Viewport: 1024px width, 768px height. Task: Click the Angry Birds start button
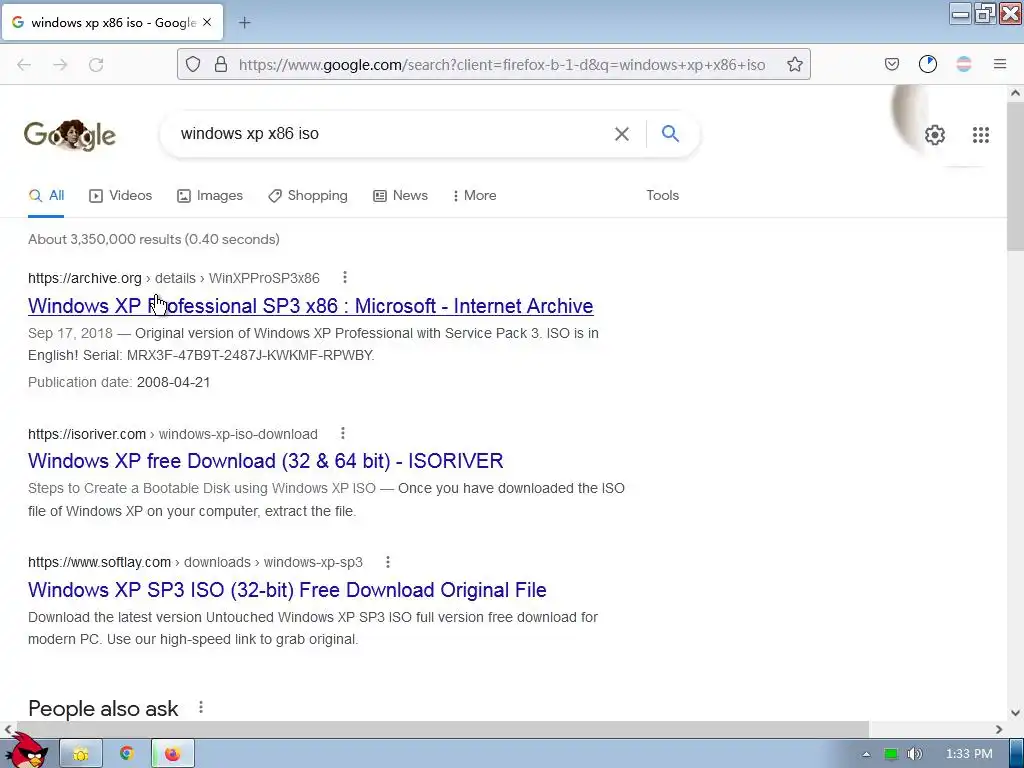click(x=25, y=751)
